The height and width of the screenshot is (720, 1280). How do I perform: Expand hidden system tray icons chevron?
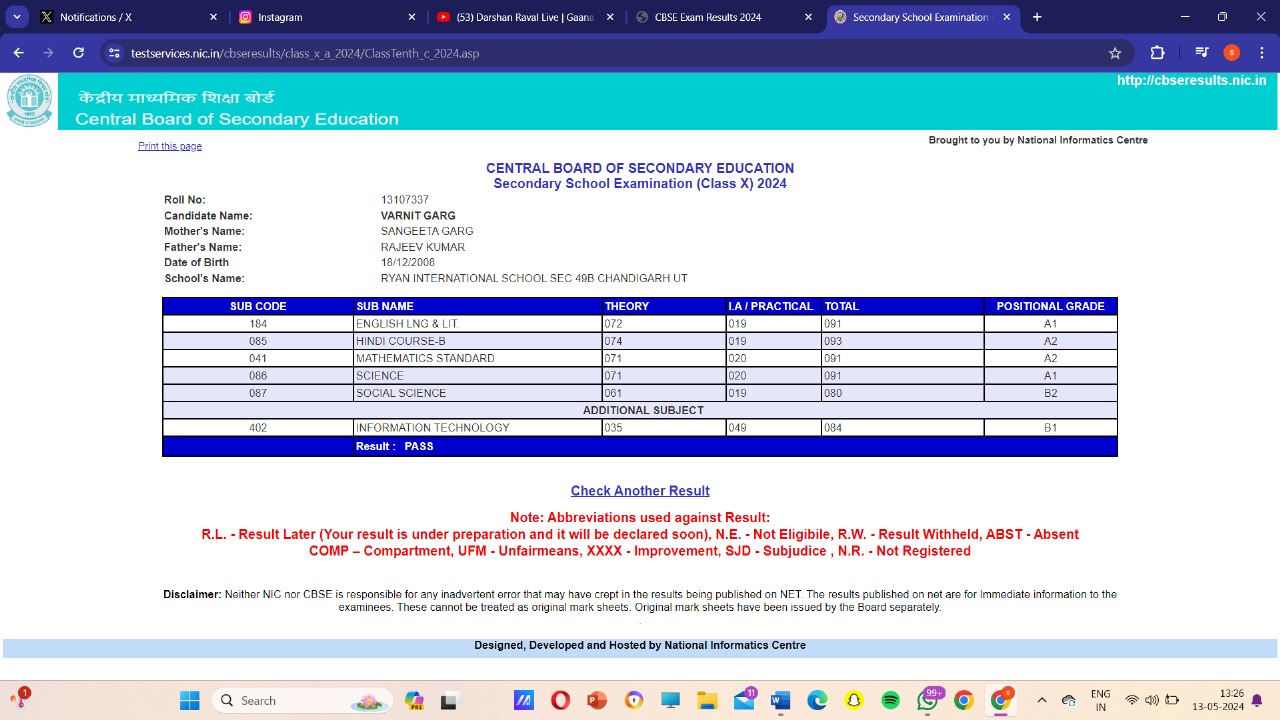click(x=1041, y=700)
